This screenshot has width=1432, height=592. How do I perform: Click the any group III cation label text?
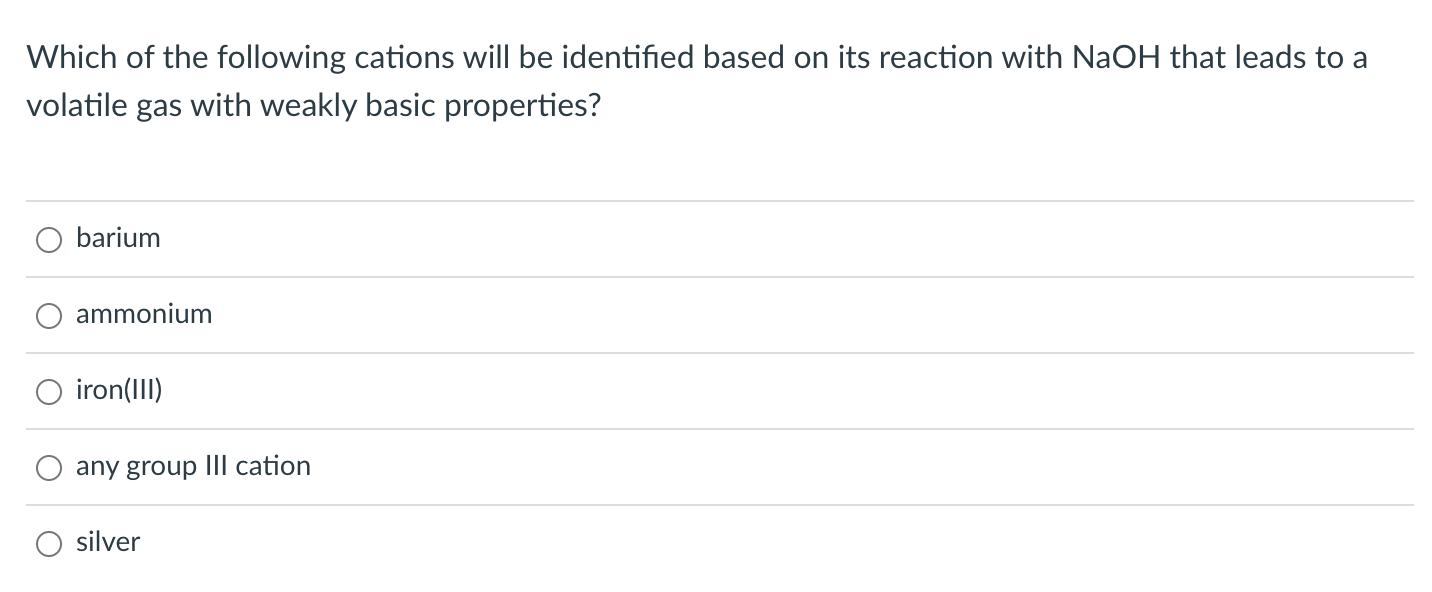[x=193, y=466]
